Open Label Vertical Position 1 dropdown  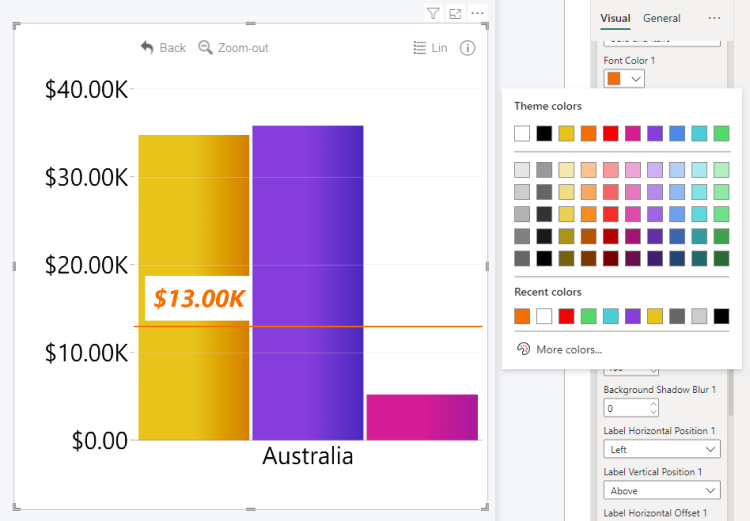[661, 490]
